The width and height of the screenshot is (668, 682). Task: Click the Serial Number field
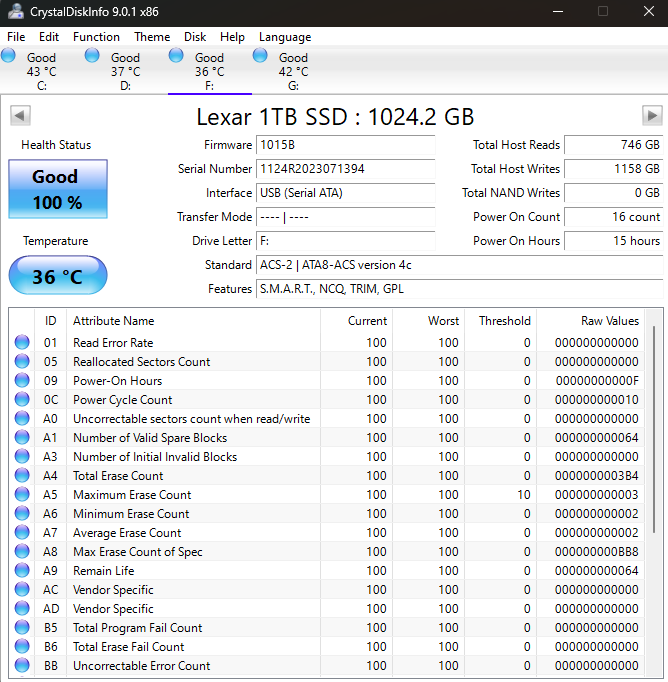[345, 169]
